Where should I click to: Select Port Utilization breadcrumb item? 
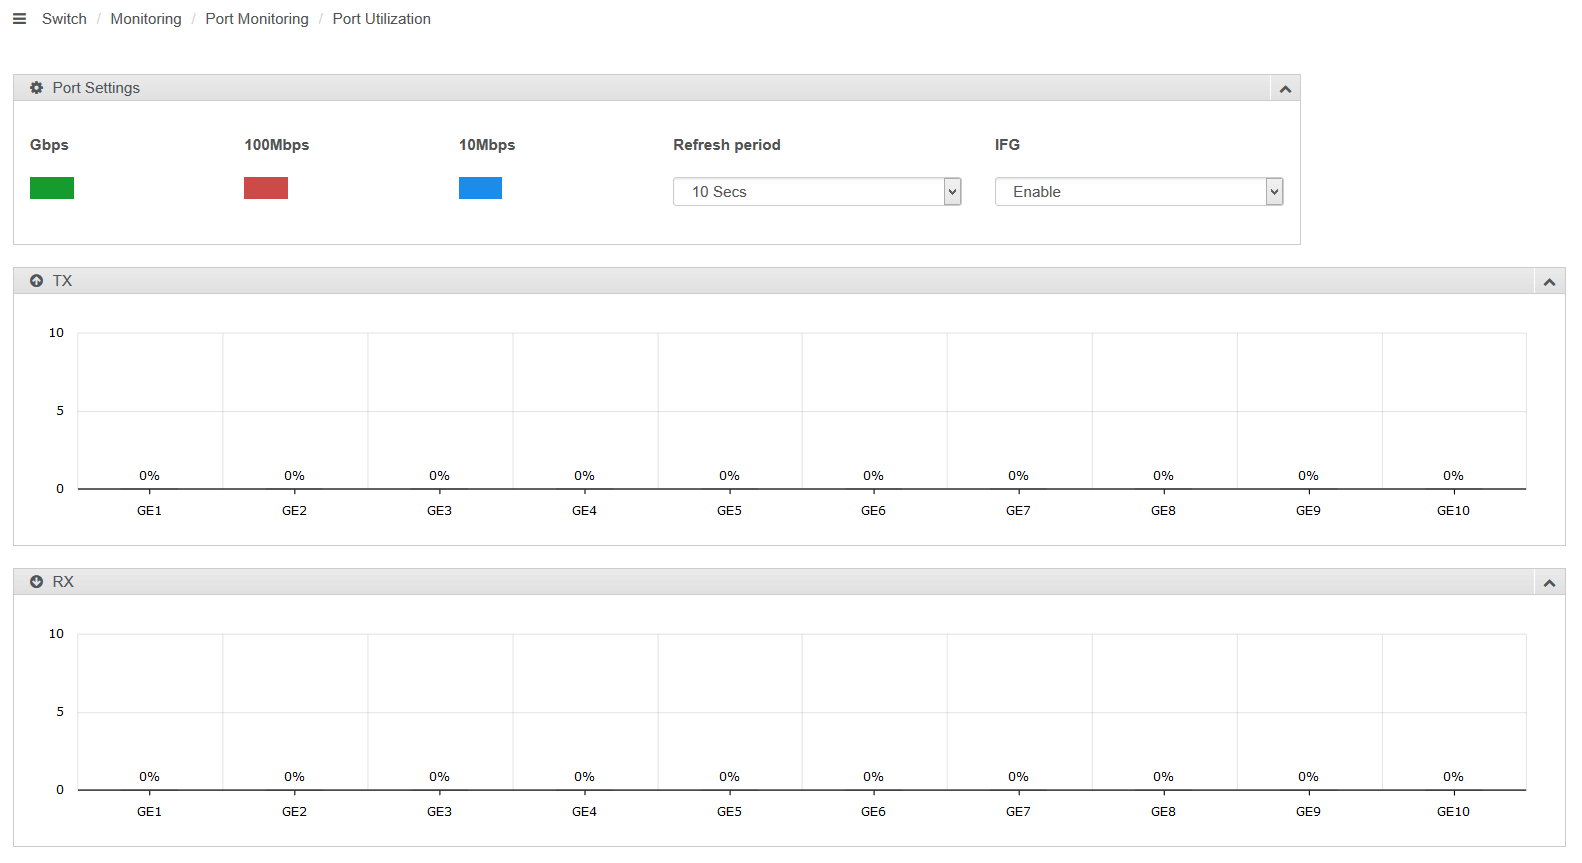click(x=381, y=19)
